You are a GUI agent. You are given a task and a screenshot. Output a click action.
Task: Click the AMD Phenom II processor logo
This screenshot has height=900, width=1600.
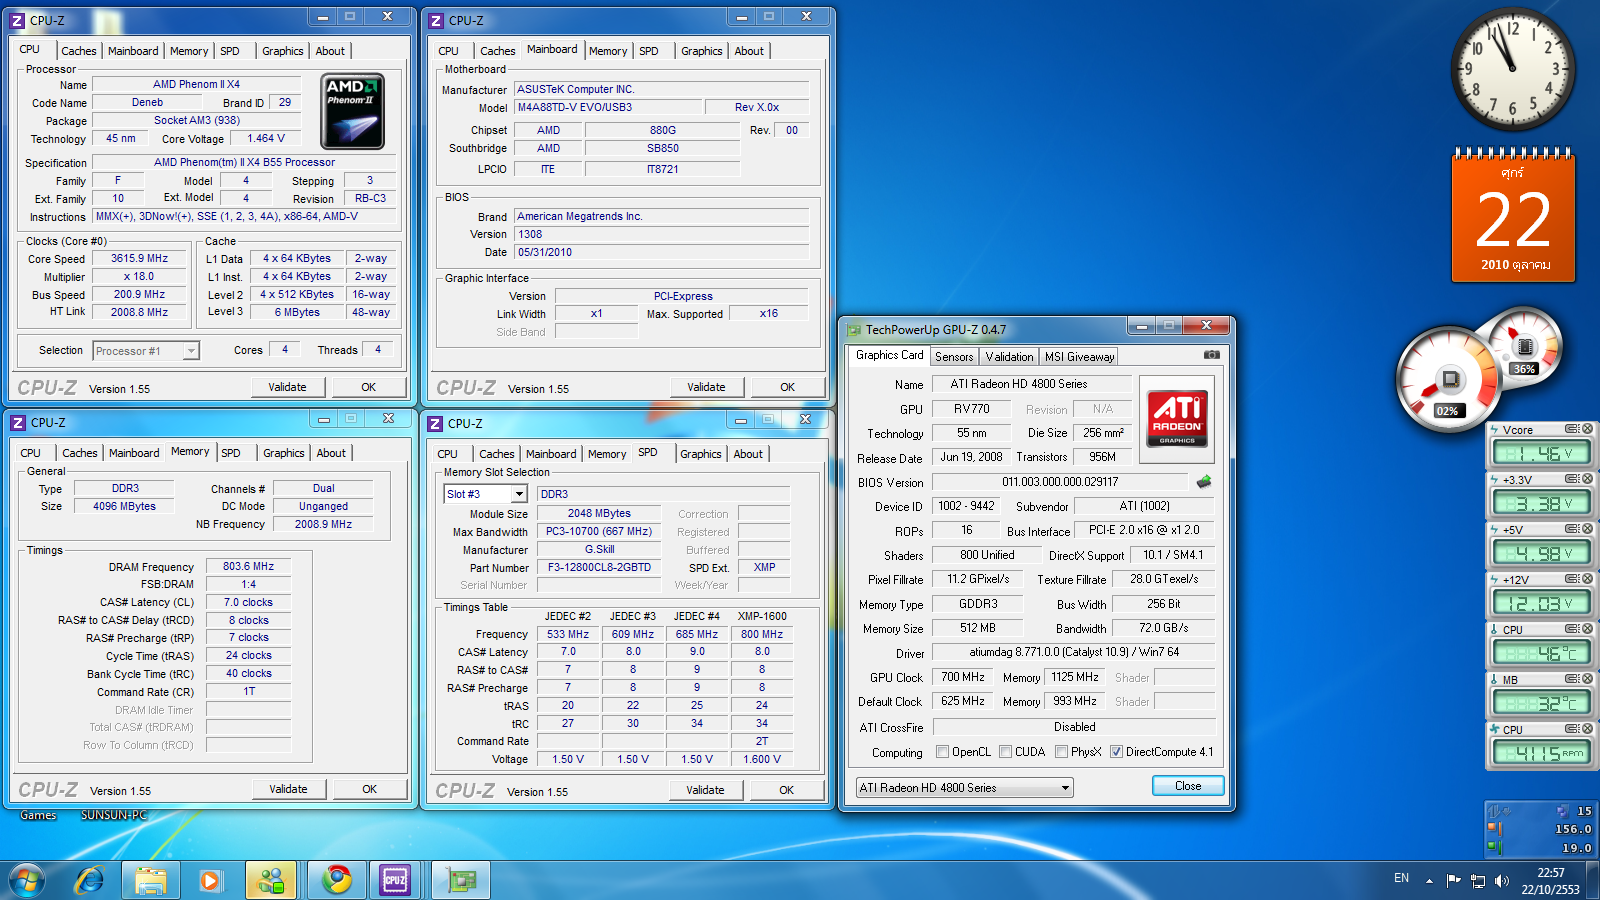352,112
